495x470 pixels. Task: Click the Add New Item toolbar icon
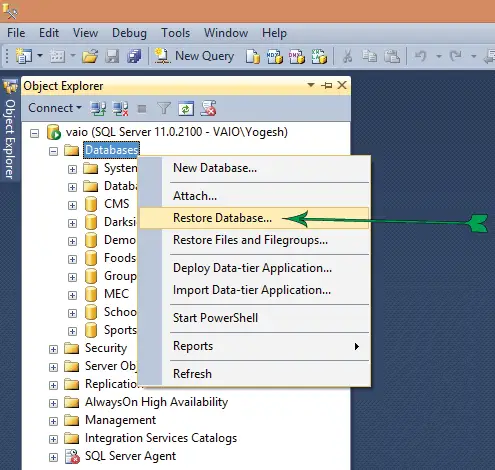[x=57, y=56]
